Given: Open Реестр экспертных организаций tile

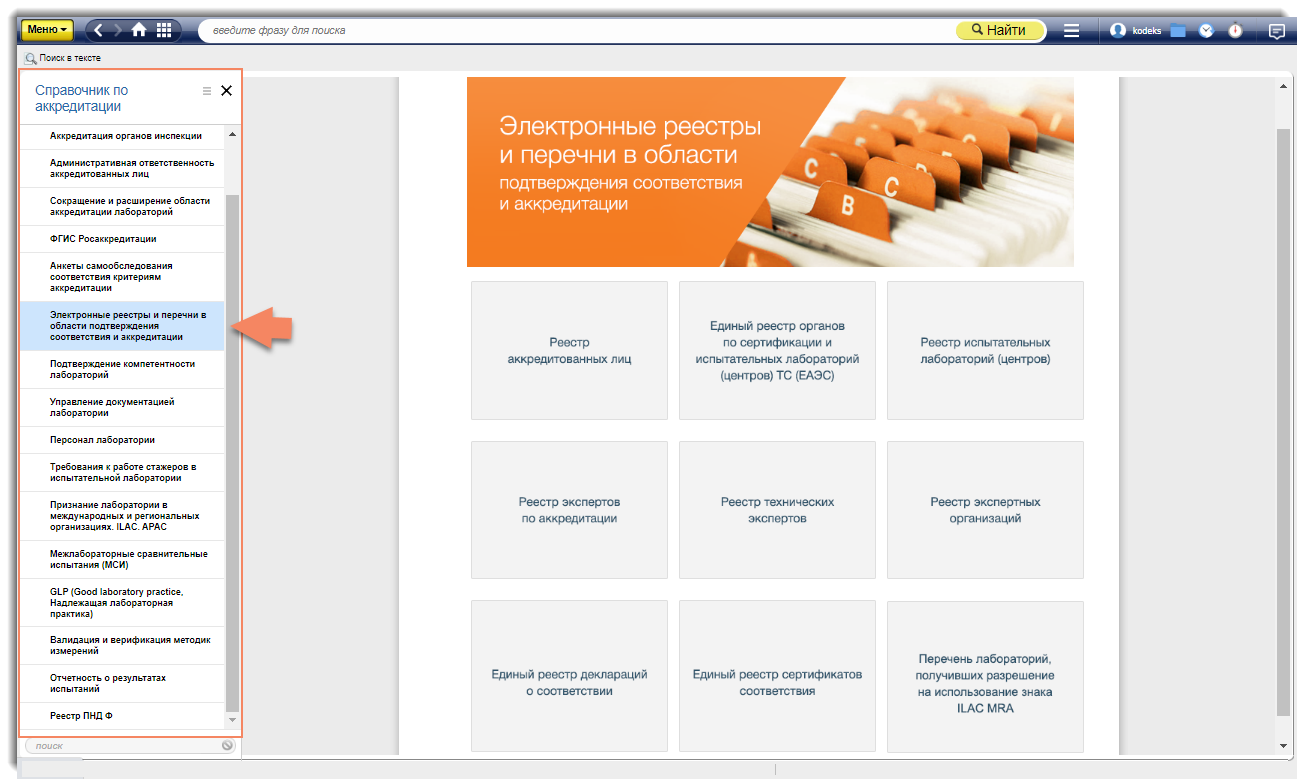Looking at the screenshot, I should pyautogui.click(x=985, y=510).
